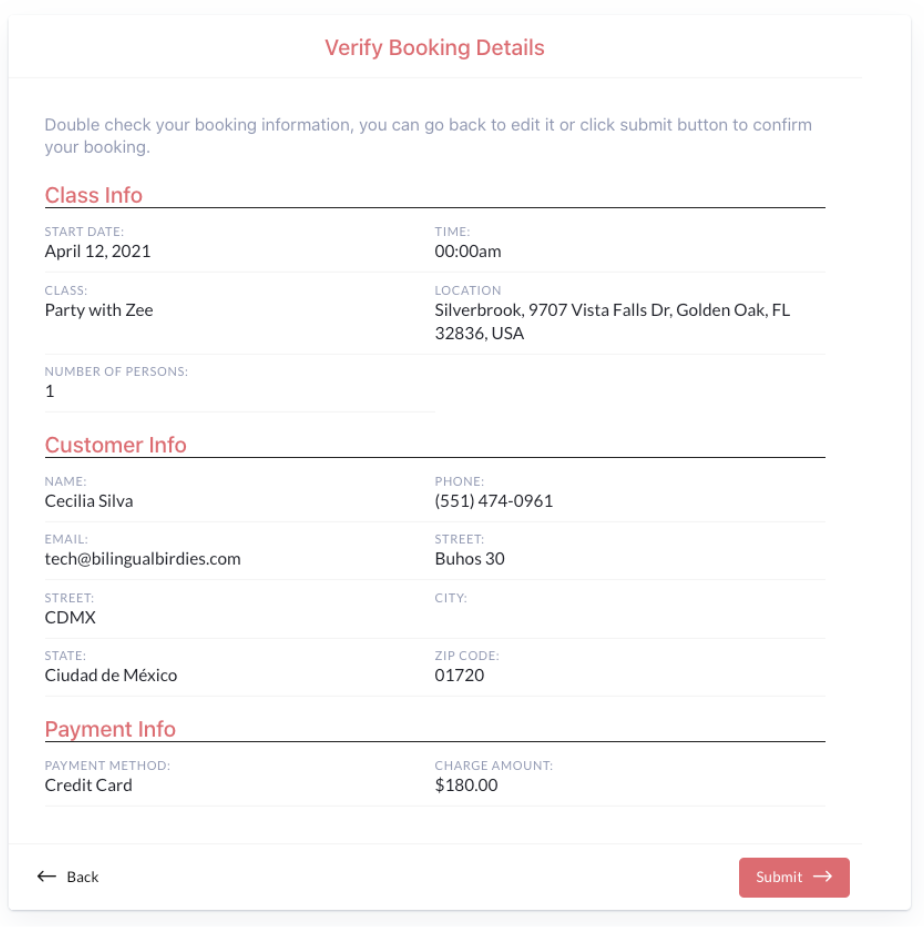Select the street value Buhos 30

469,559
